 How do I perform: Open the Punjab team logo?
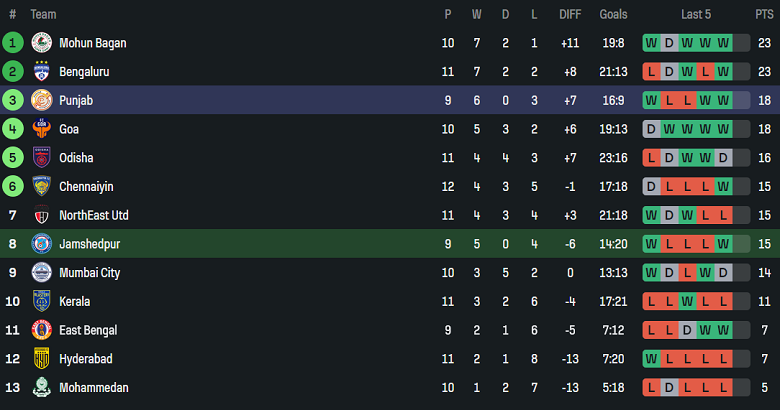click(42, 101)
